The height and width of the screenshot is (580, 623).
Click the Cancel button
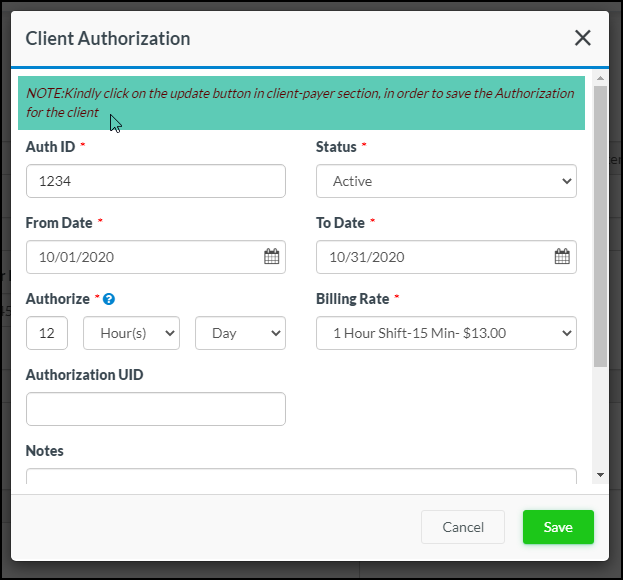[463, 527]
